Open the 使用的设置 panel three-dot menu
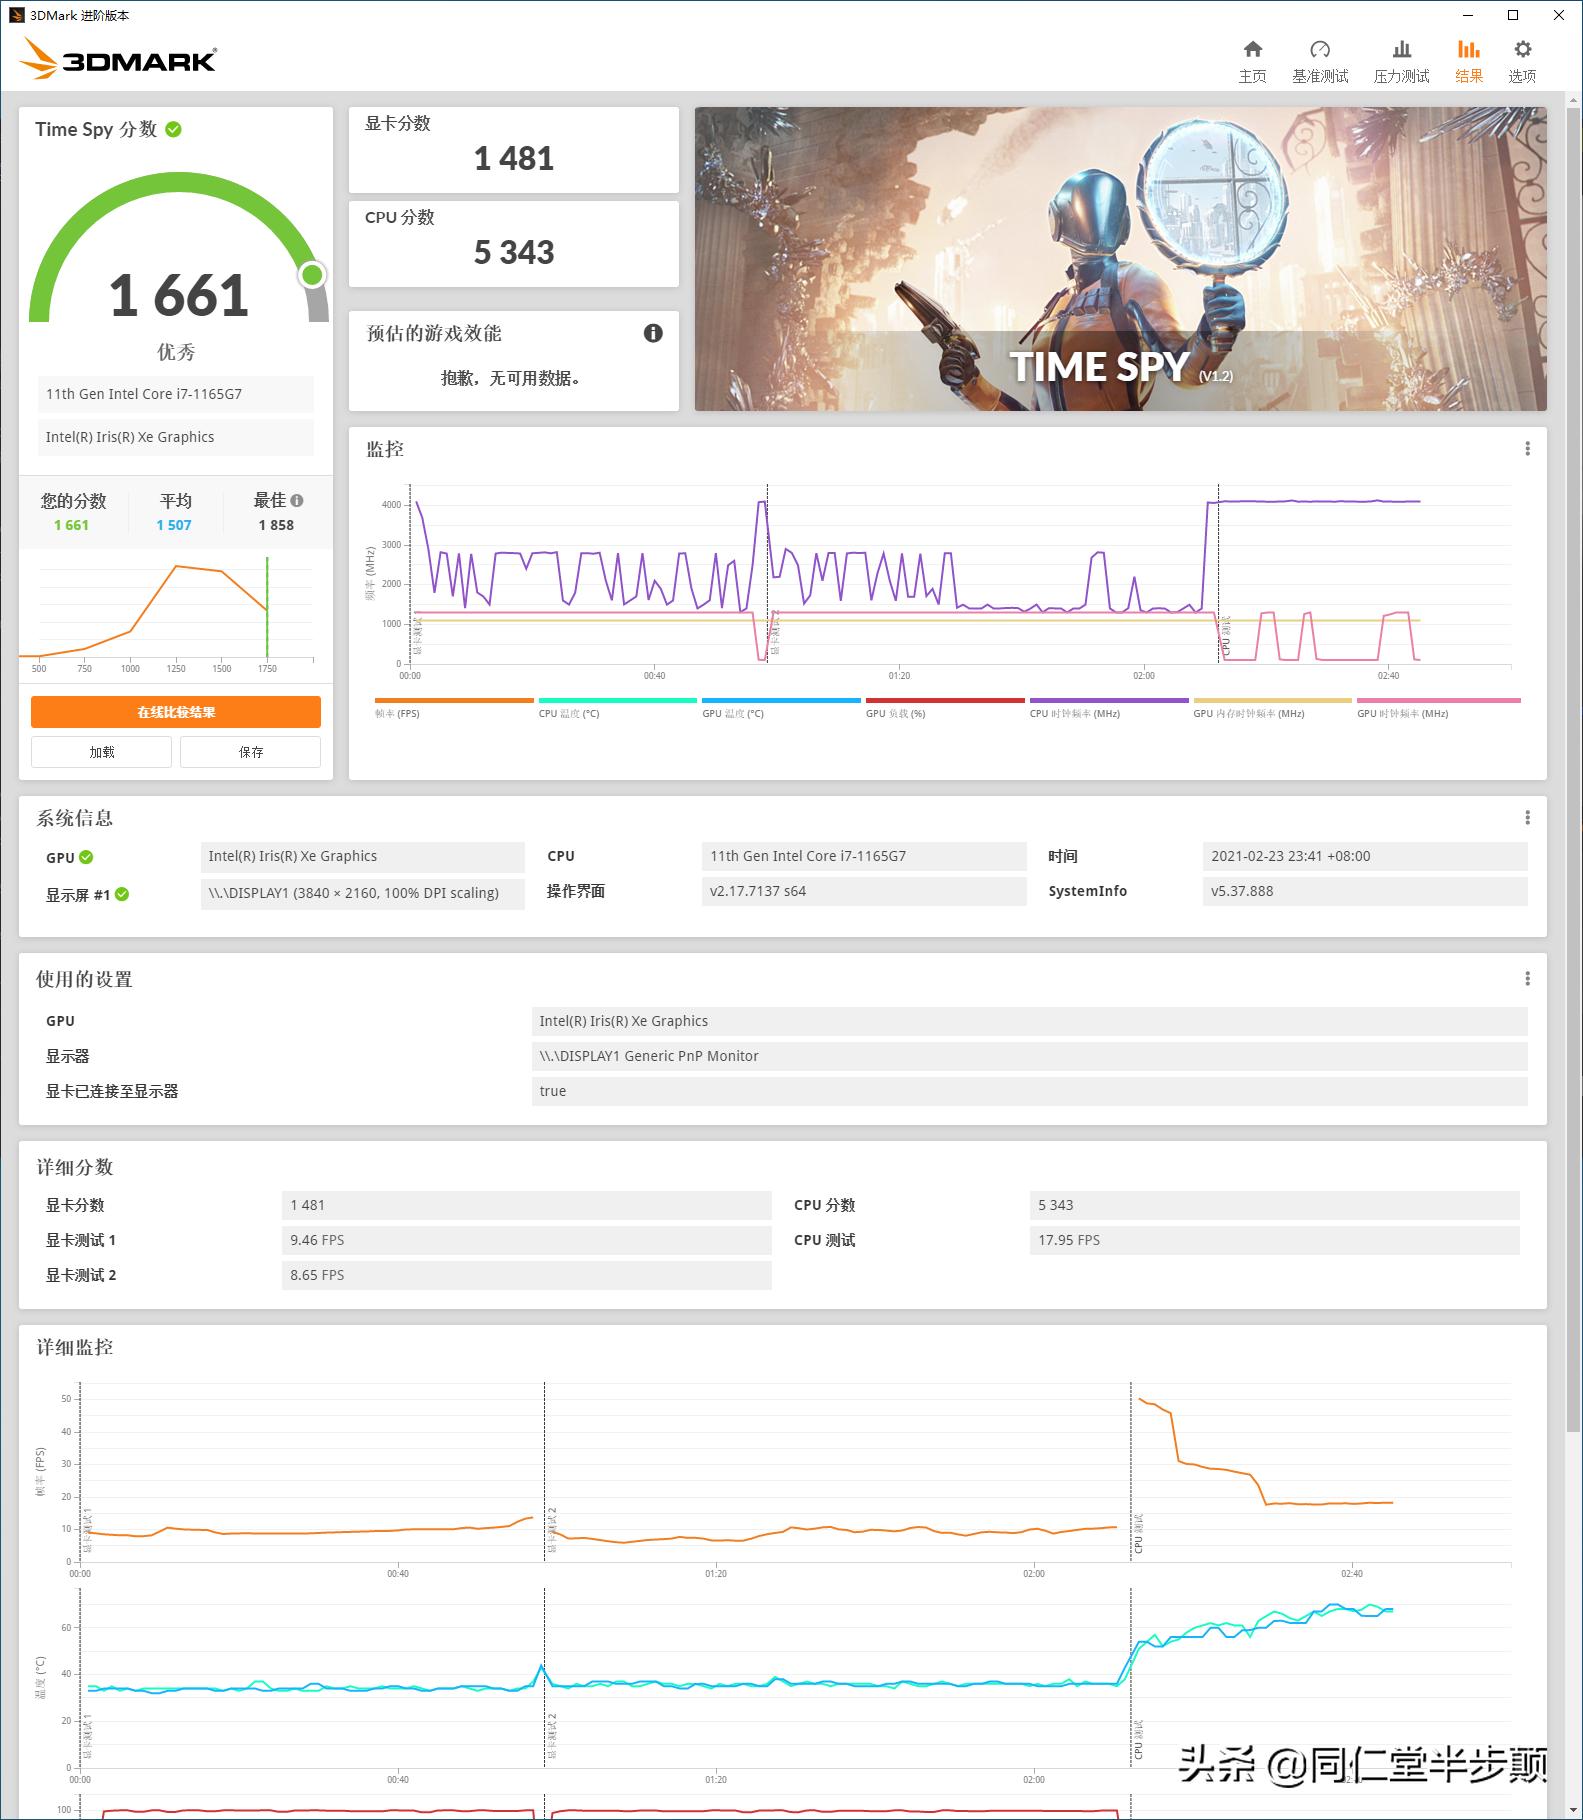1583x1820 pixels. [x=1527, y=979]
